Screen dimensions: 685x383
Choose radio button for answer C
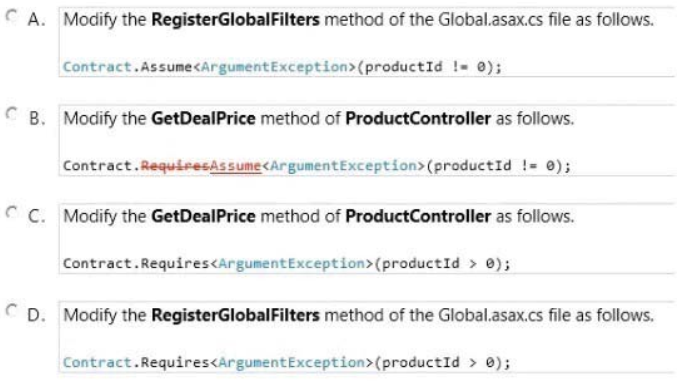[12, 212]
